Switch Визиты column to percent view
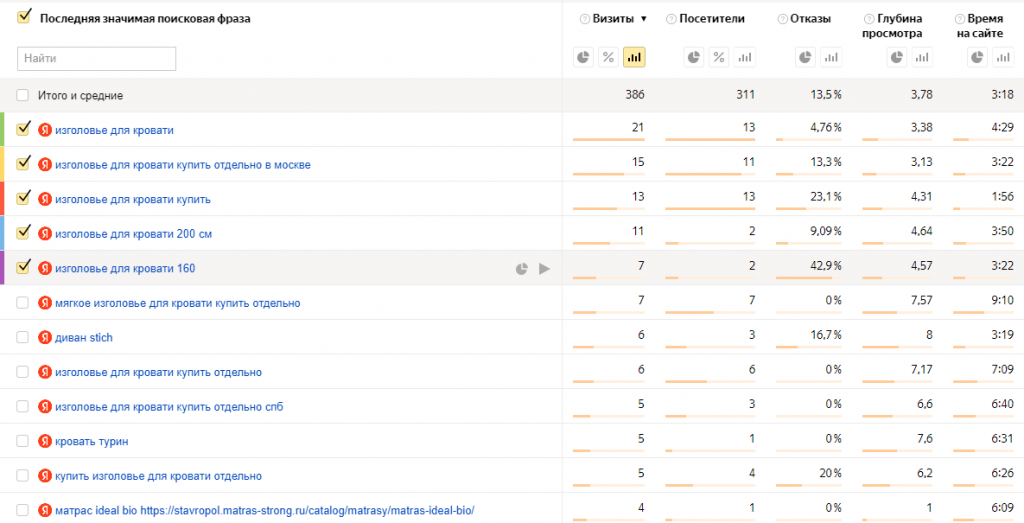 click(608, 57)
